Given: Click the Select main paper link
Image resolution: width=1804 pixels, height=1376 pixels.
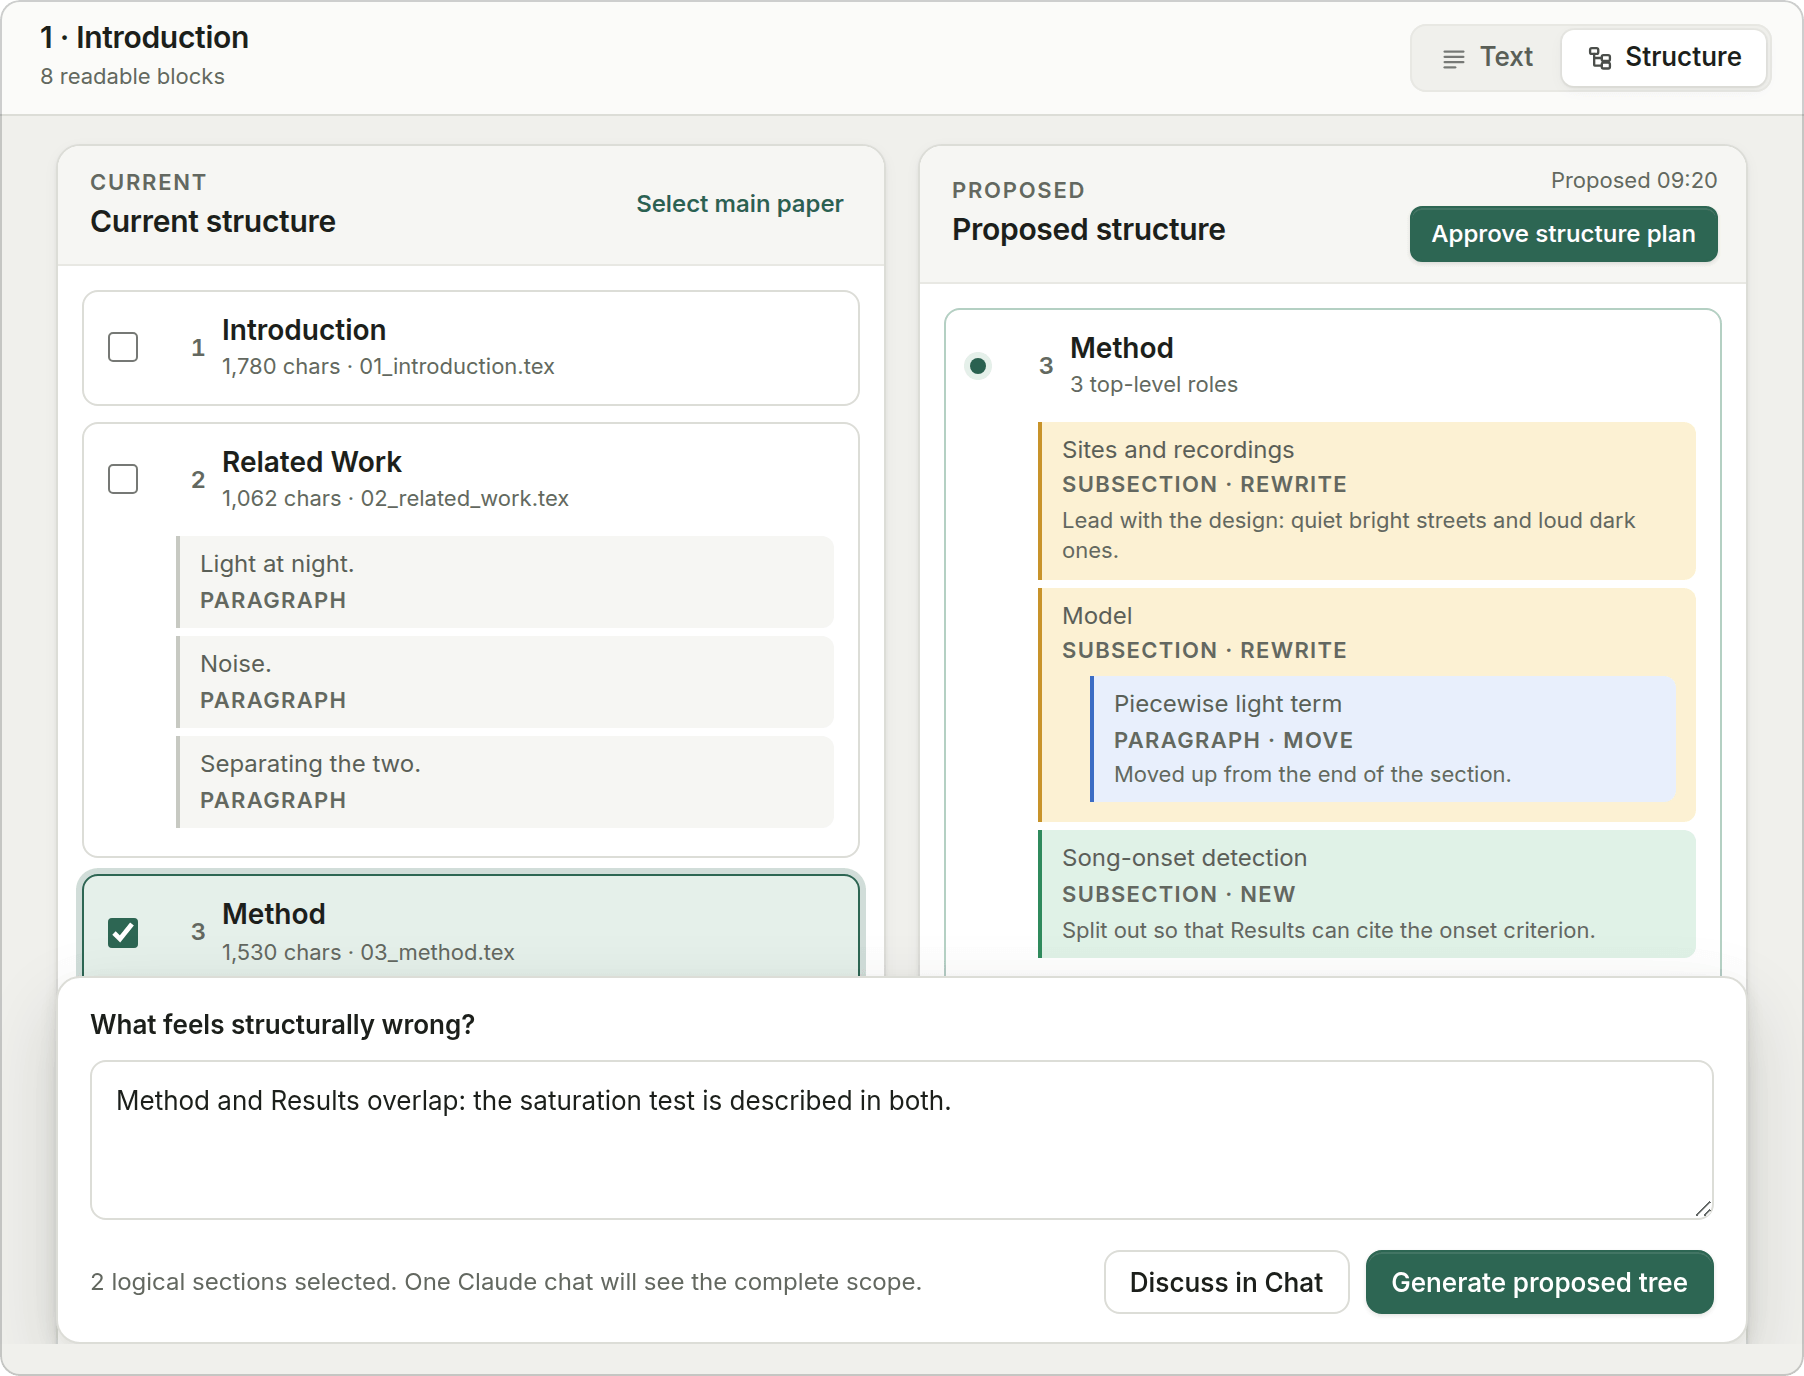Looking at the screenshot, I should click(740, 204).
